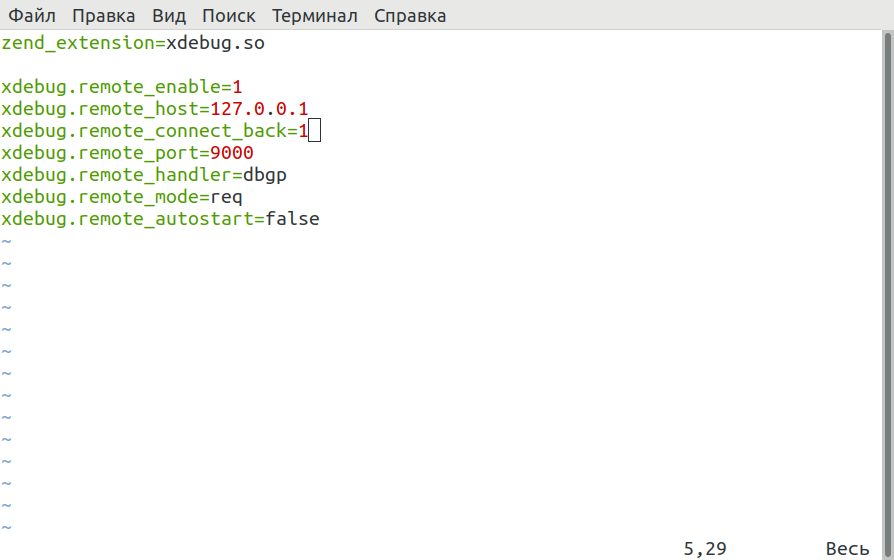The image size is (894, 560).
Task: Click the 5,29 cursor position indicator
Action: [705, 548]
